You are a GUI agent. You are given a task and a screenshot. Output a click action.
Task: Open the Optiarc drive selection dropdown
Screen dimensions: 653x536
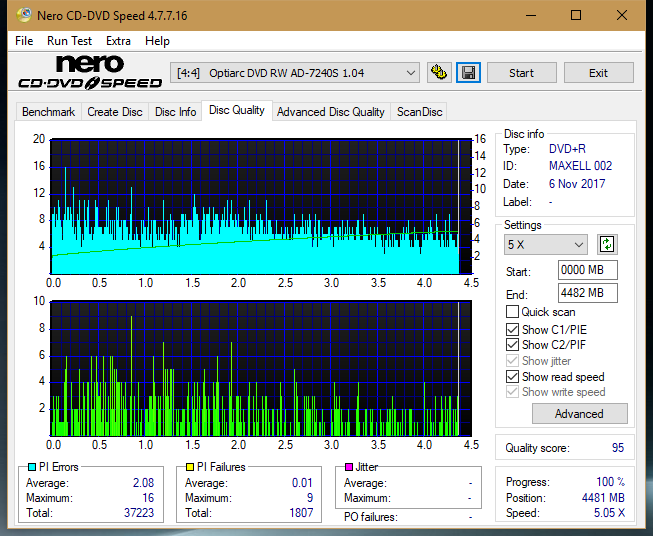click(295, 73)
